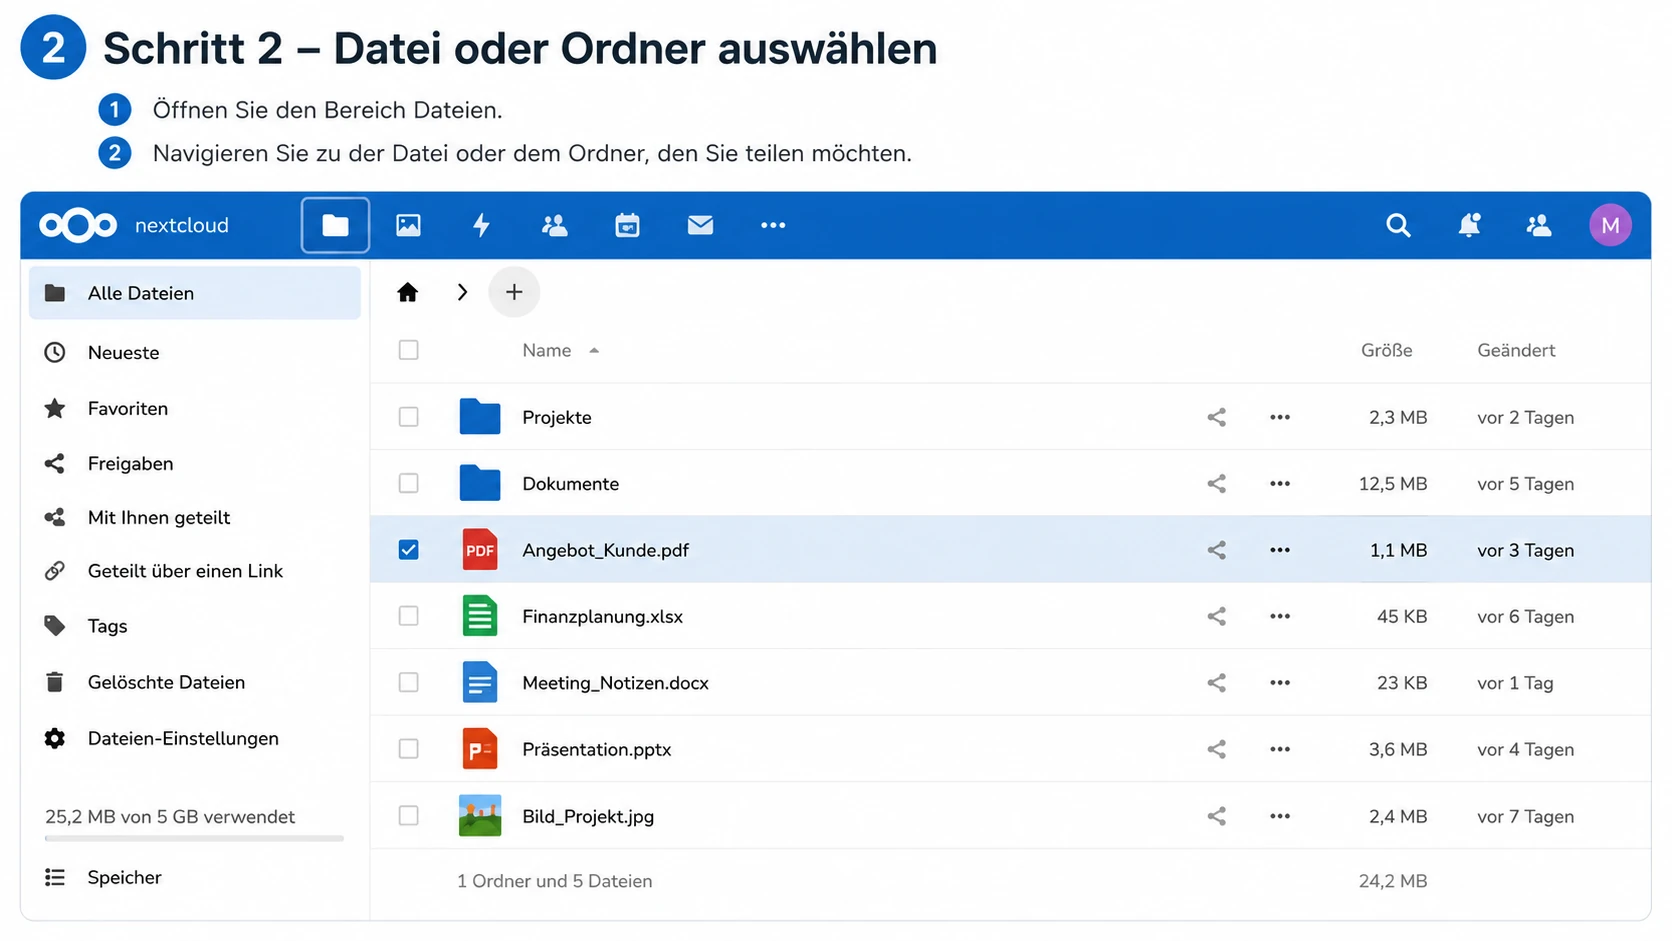Image resolution: width=1672 pixels, height=941 pixels.
Task: Open actions menu for Bild_Projekt.jpg
Action: (1280, 816)
